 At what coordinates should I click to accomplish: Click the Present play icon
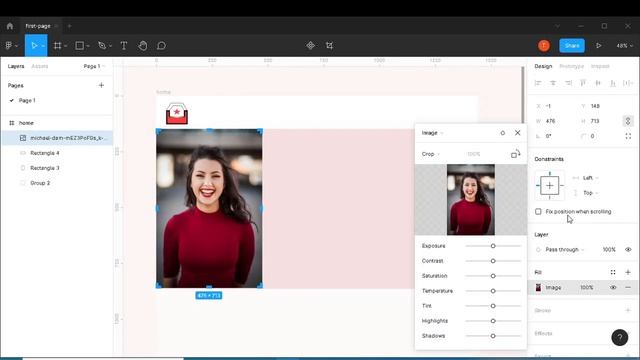tap(598, 46)
